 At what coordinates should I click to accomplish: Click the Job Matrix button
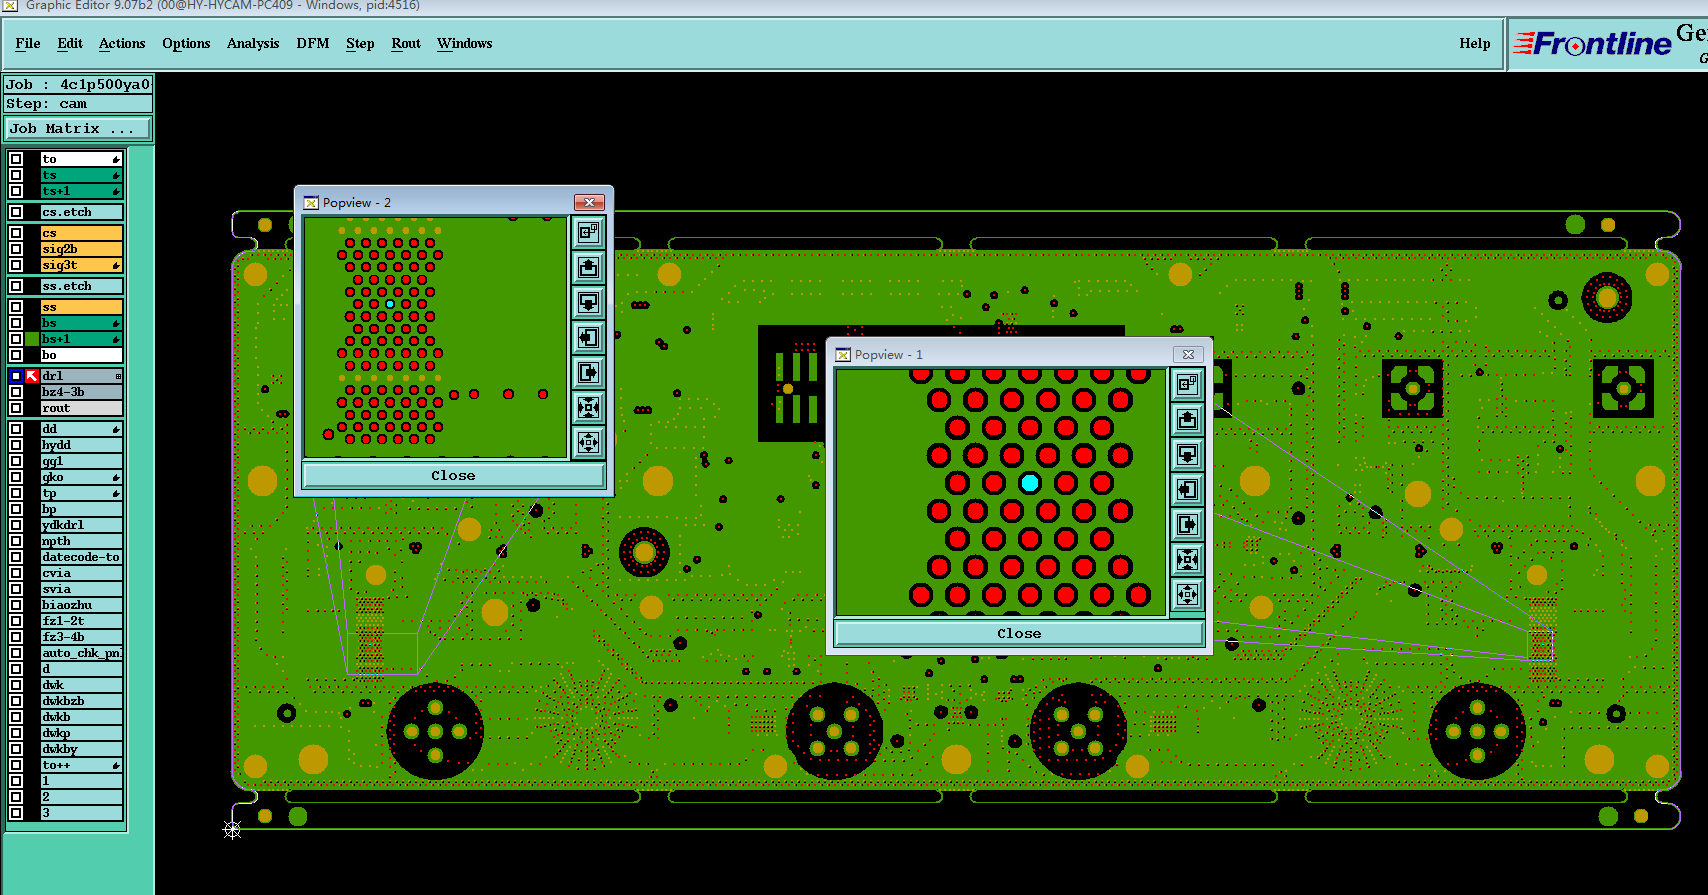click(78, 129)
